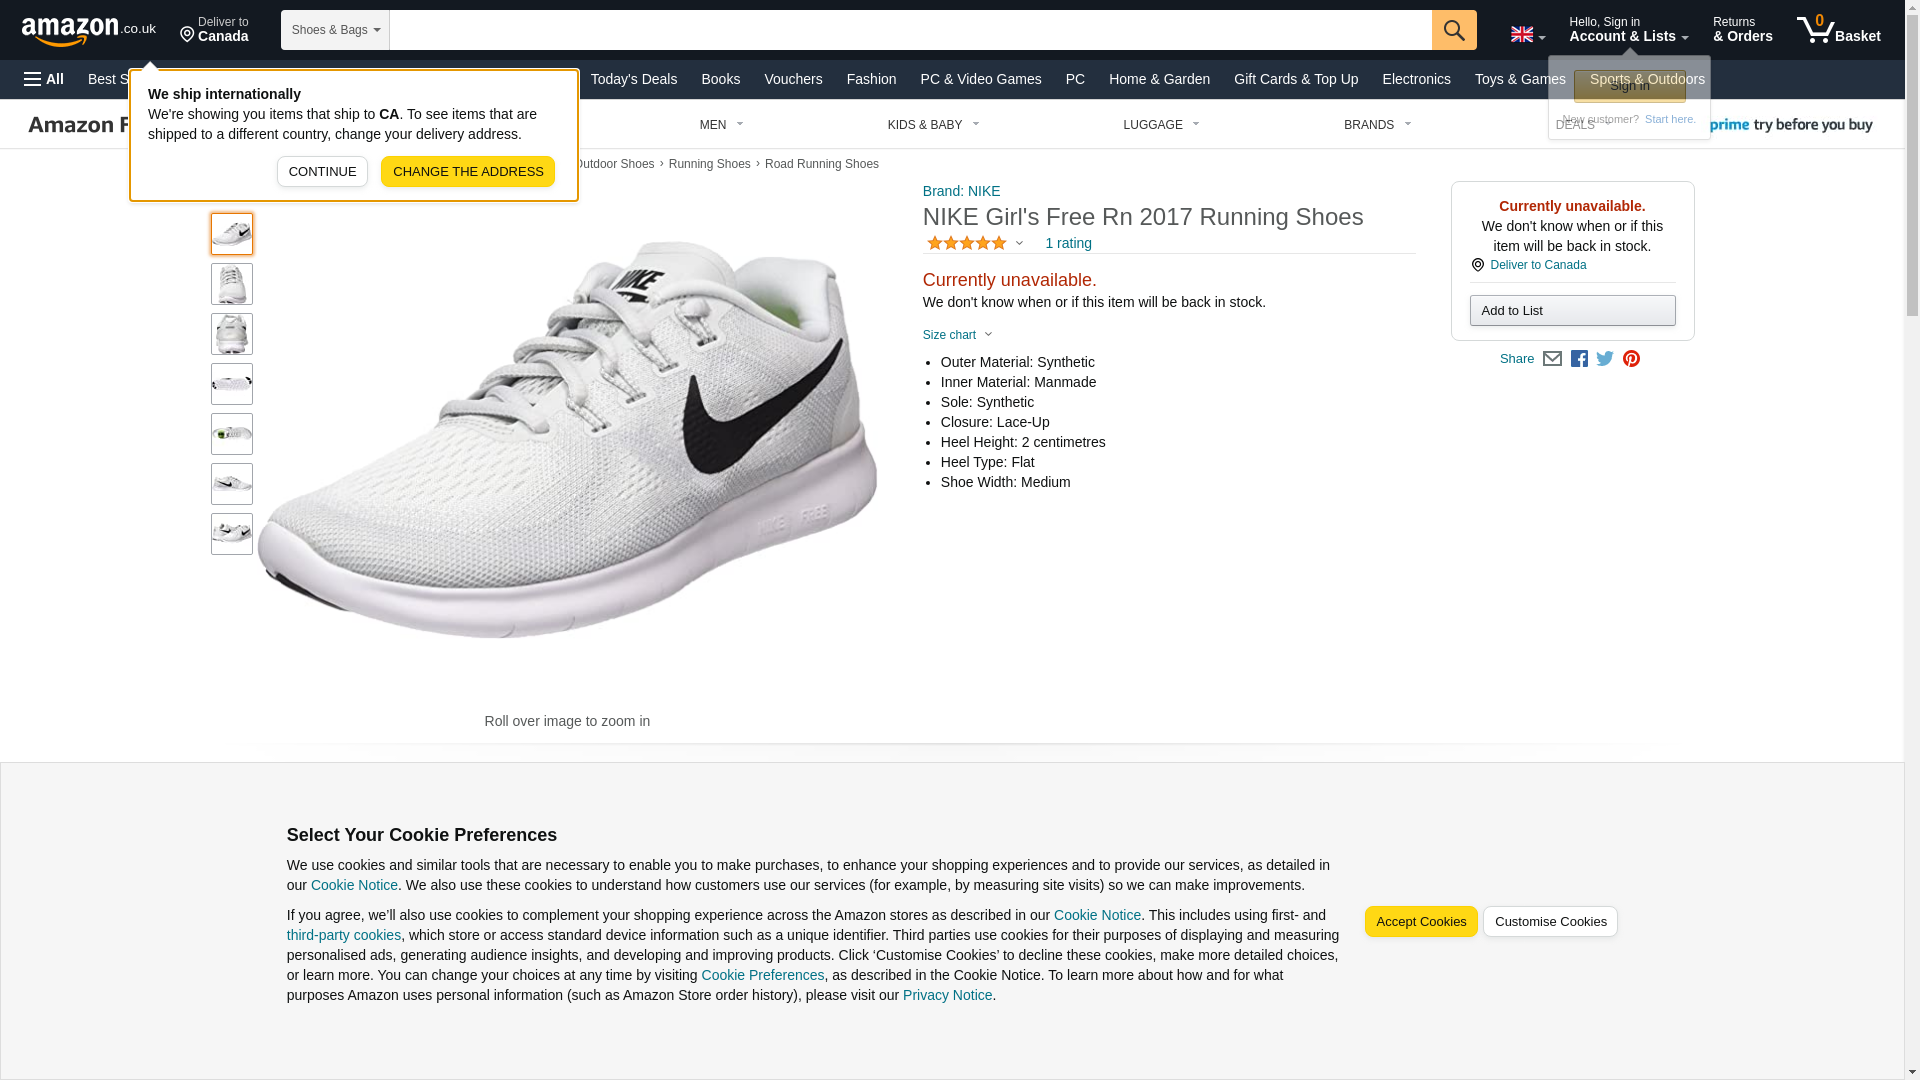1920x1080 pixels.
Task: Open the language flag selector
Action: pos(1527,35)
